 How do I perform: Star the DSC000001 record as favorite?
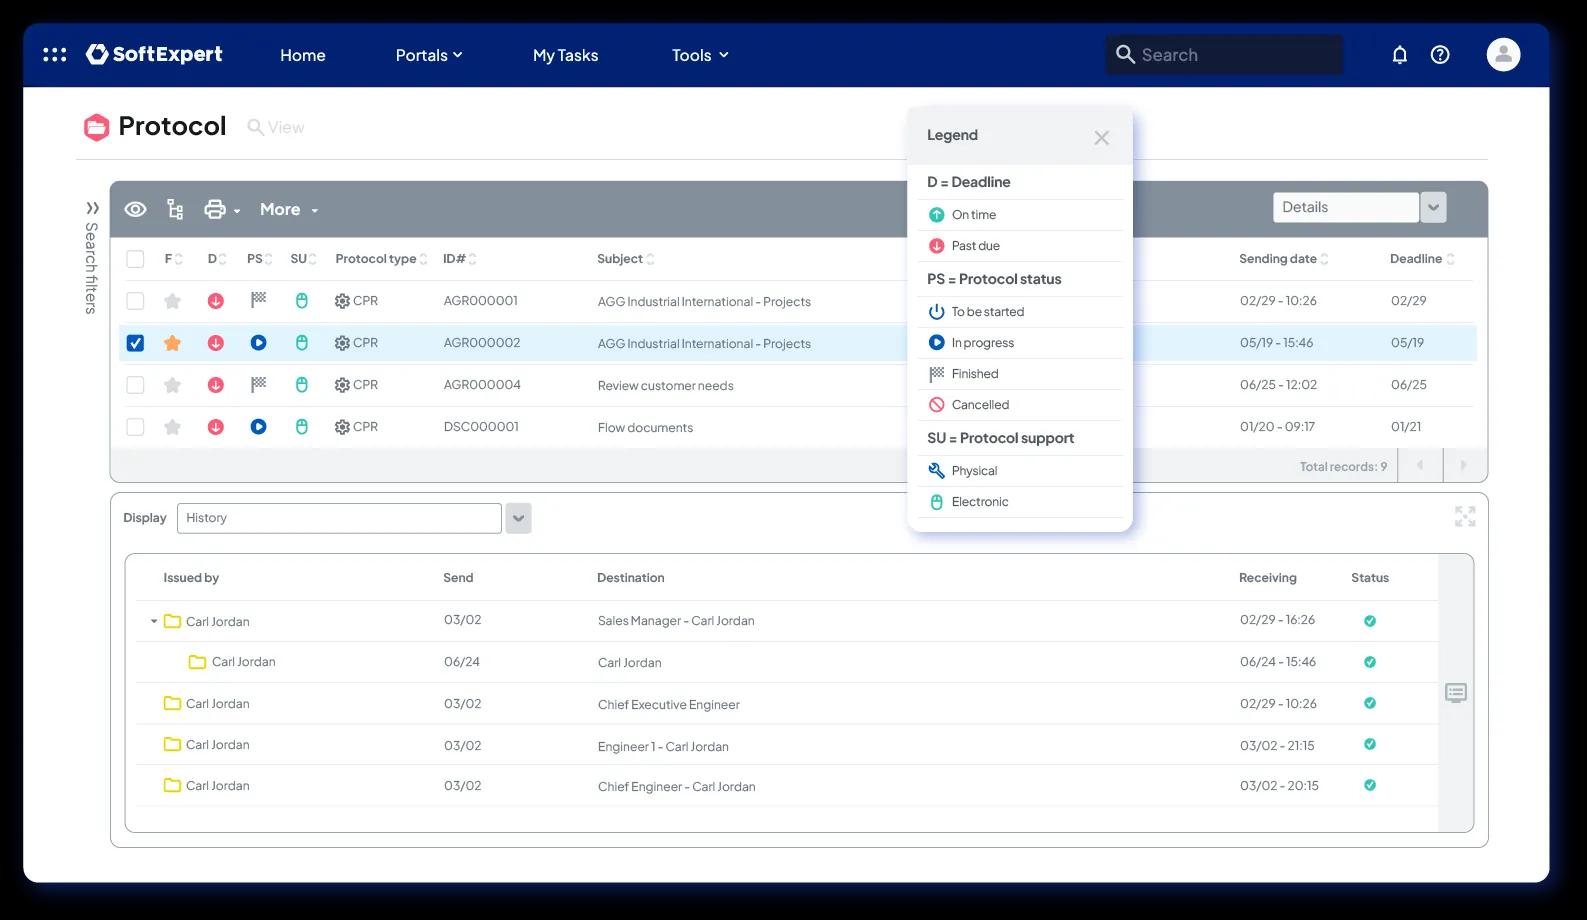[x=172, y=427]
